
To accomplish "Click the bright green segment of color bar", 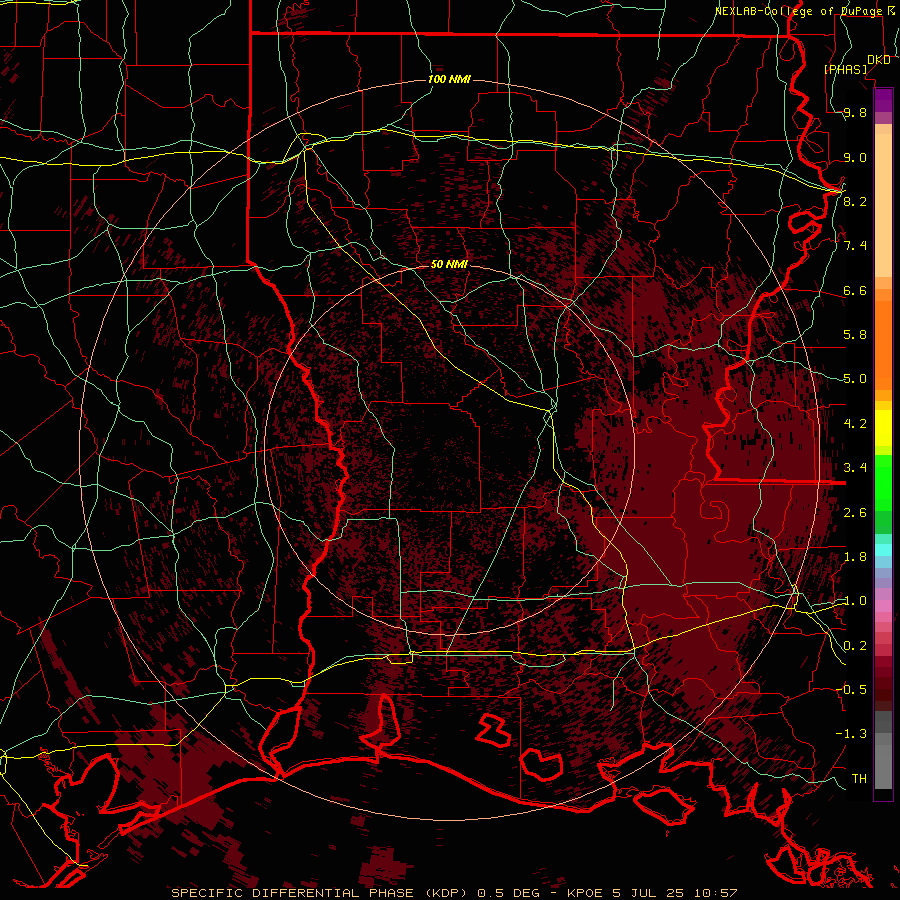I will pos(883,482).
